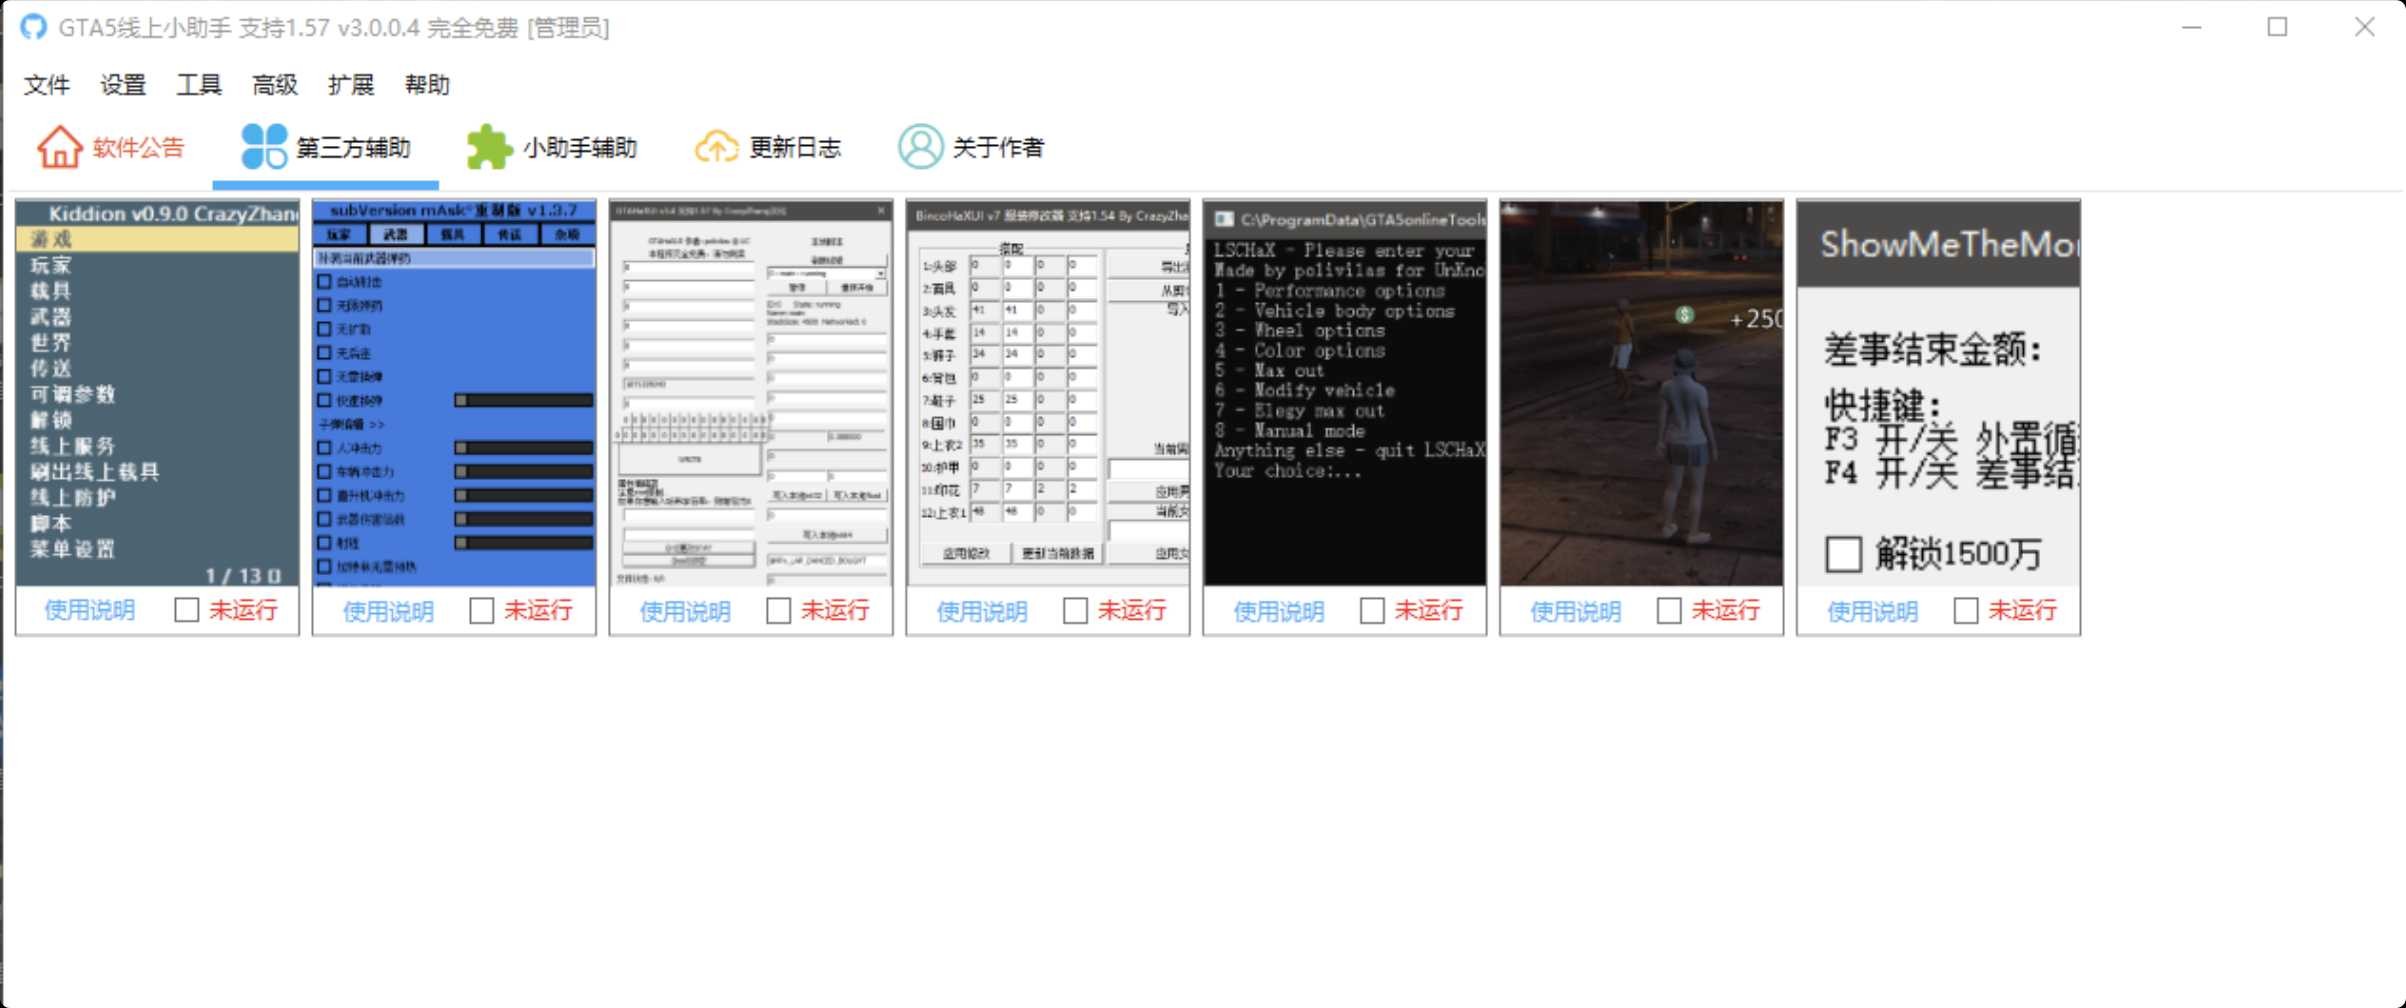The width and height of the screenshot is (2406, 1008).
Task: Open the 设置 menu
Action: click(x=123, y=85)
